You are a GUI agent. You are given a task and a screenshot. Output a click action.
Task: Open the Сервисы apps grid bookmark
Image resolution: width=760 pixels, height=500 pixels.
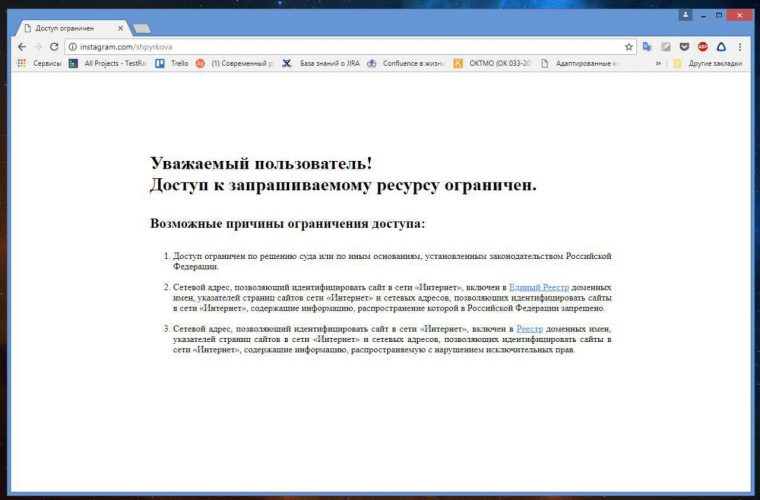[x=39, y=63]
